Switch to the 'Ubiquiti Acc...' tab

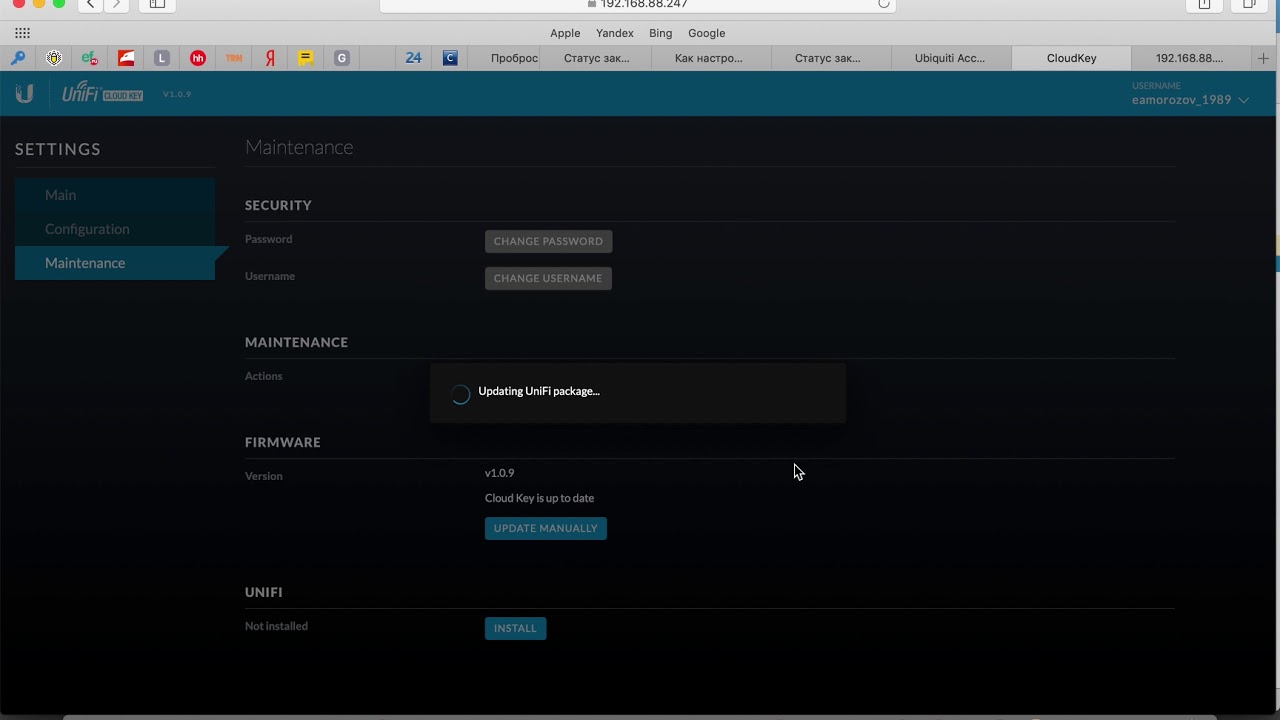pyautogui.click(x=950, y=58)
